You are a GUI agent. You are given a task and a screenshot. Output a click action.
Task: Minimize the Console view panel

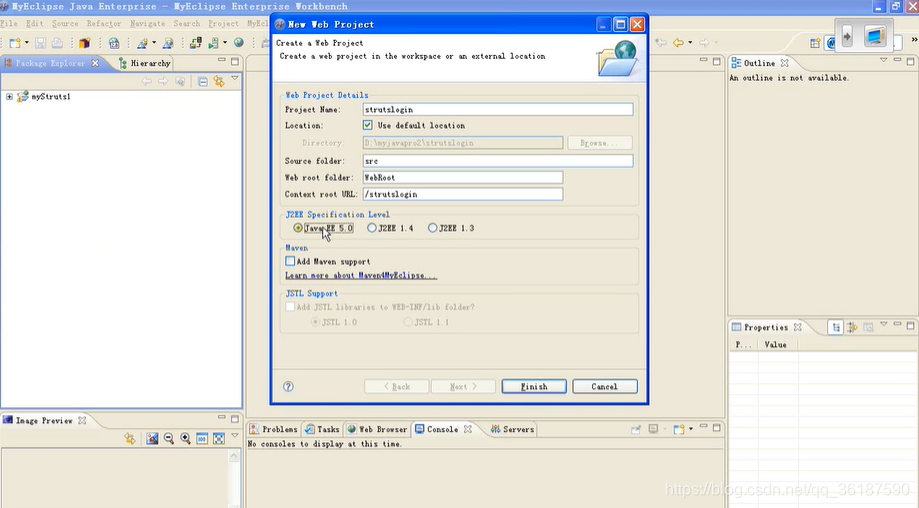click(x=704, y=427)
